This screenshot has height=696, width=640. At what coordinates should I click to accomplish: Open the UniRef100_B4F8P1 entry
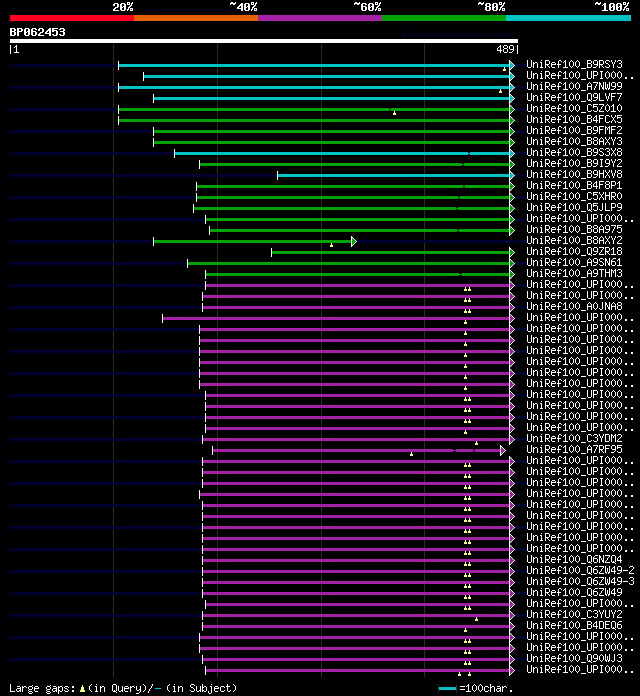coord(574,186)
